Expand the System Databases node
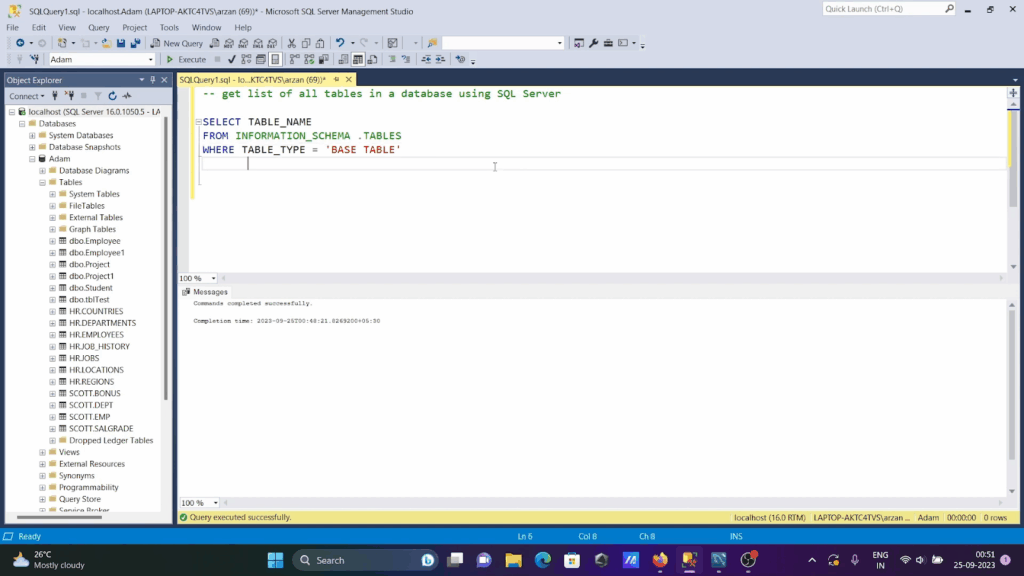Image resolution: width=1024 pixels, height=576 pixels. [x=32, y=135]
